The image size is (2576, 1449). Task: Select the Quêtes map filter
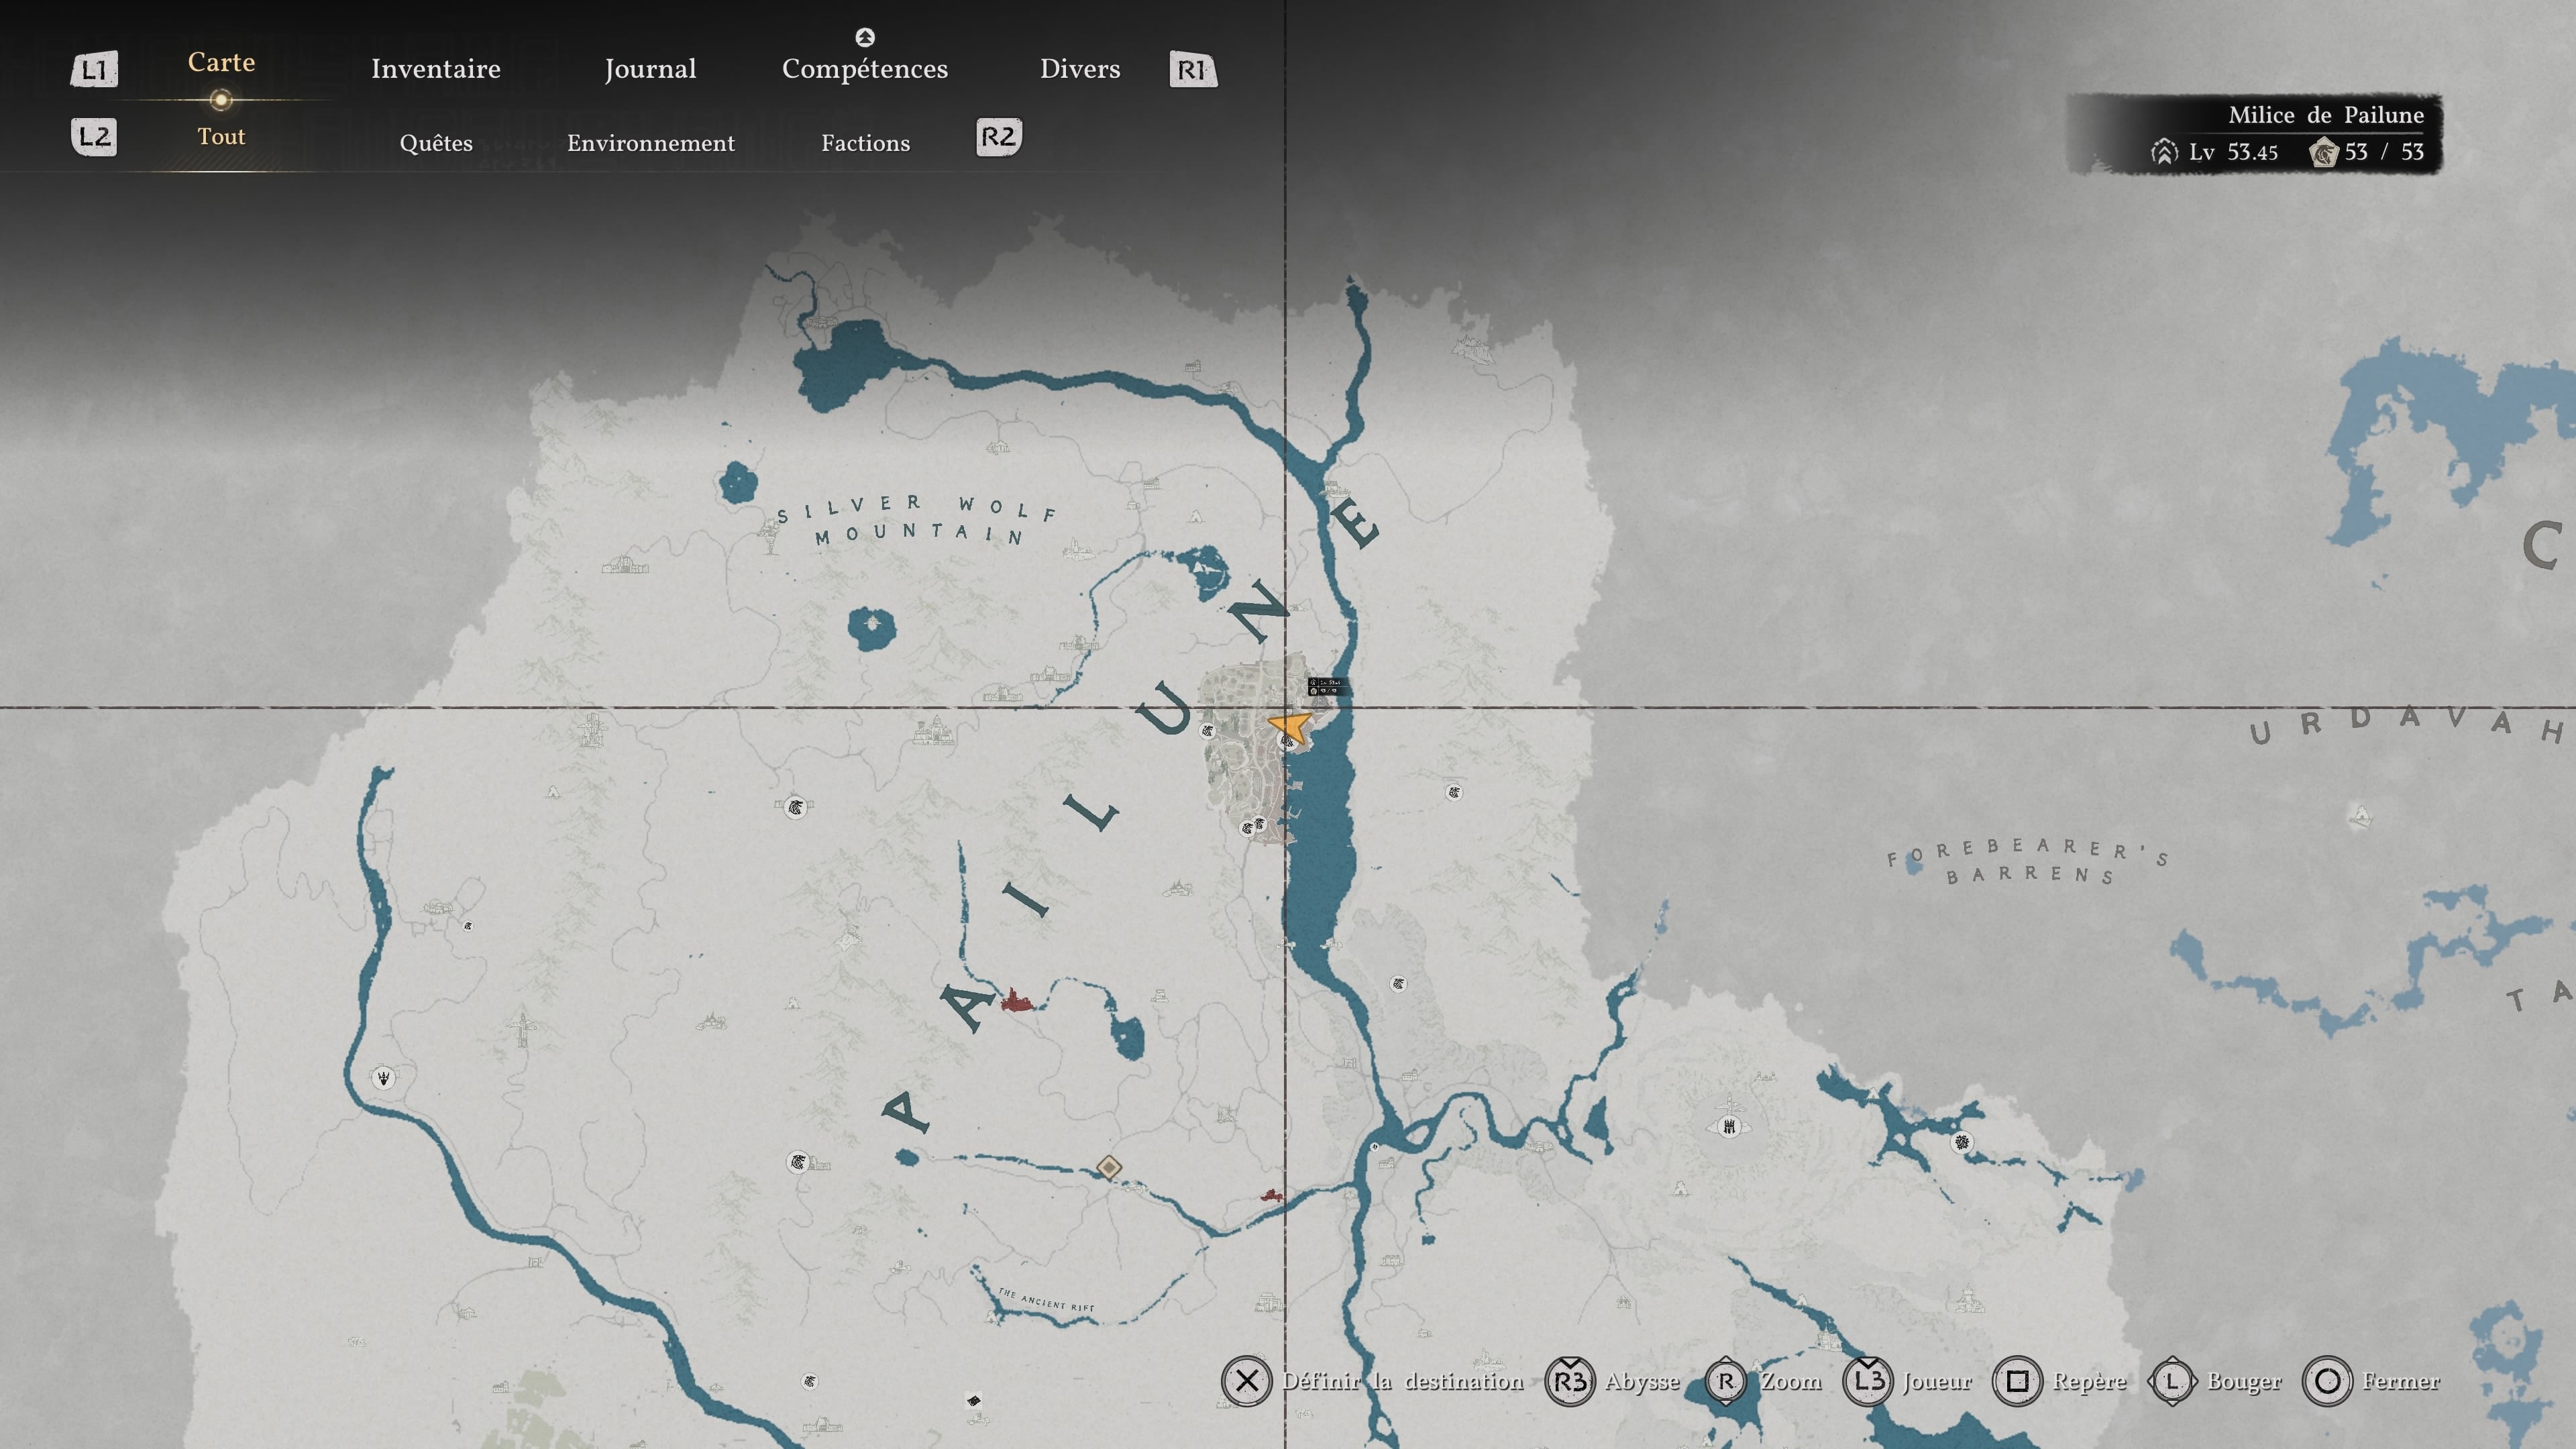coord(436,143)
